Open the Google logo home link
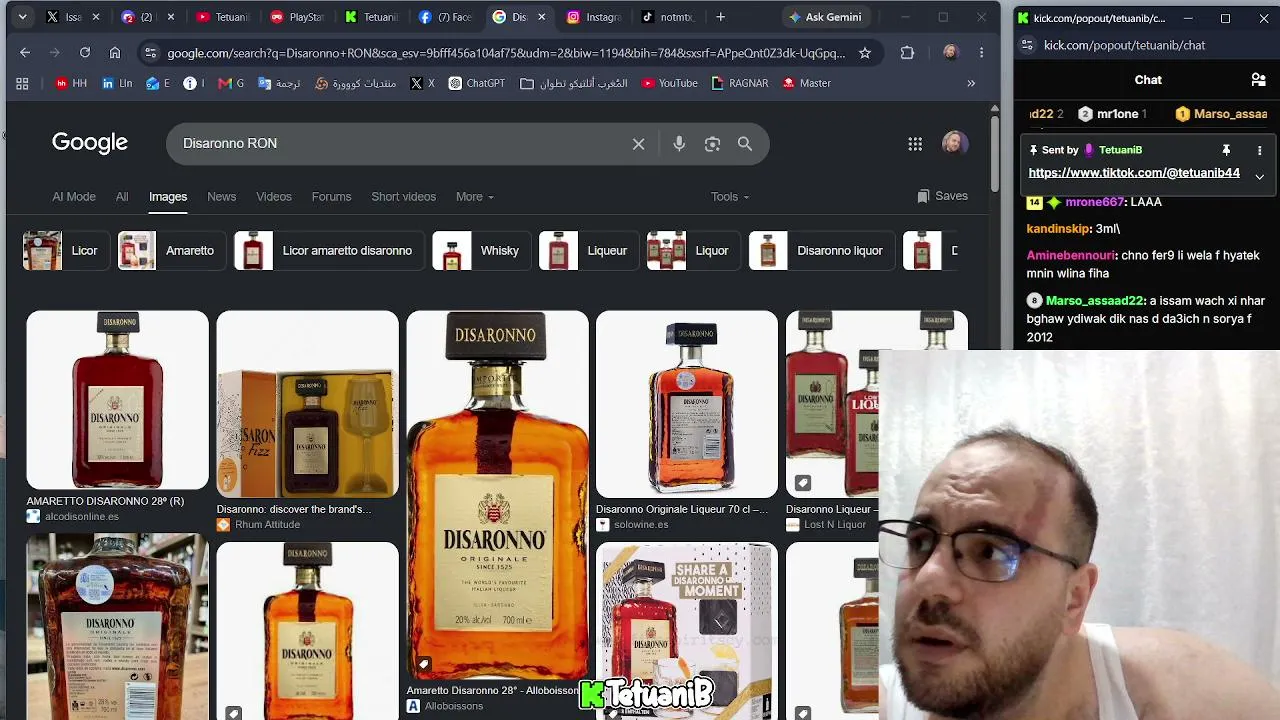 [90, 143]
